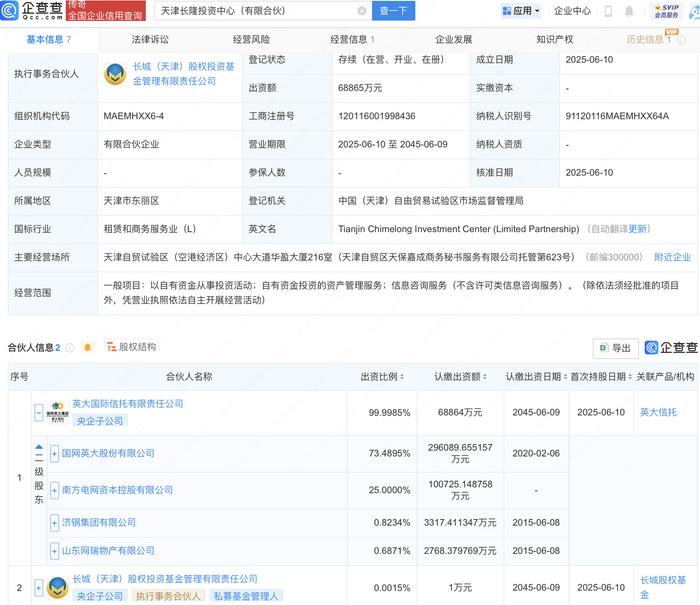This screenshot has height=605, width=700.
Task: Switch to 企业发展 tab
Action: click(454, 40)
